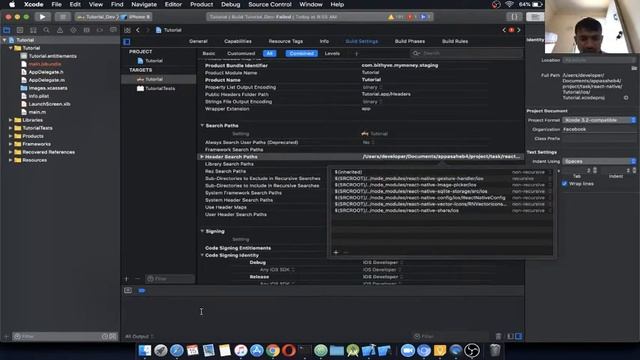Open the Debug navigator icon
Screen dimensions: 640x360
[x=87, y=30]
